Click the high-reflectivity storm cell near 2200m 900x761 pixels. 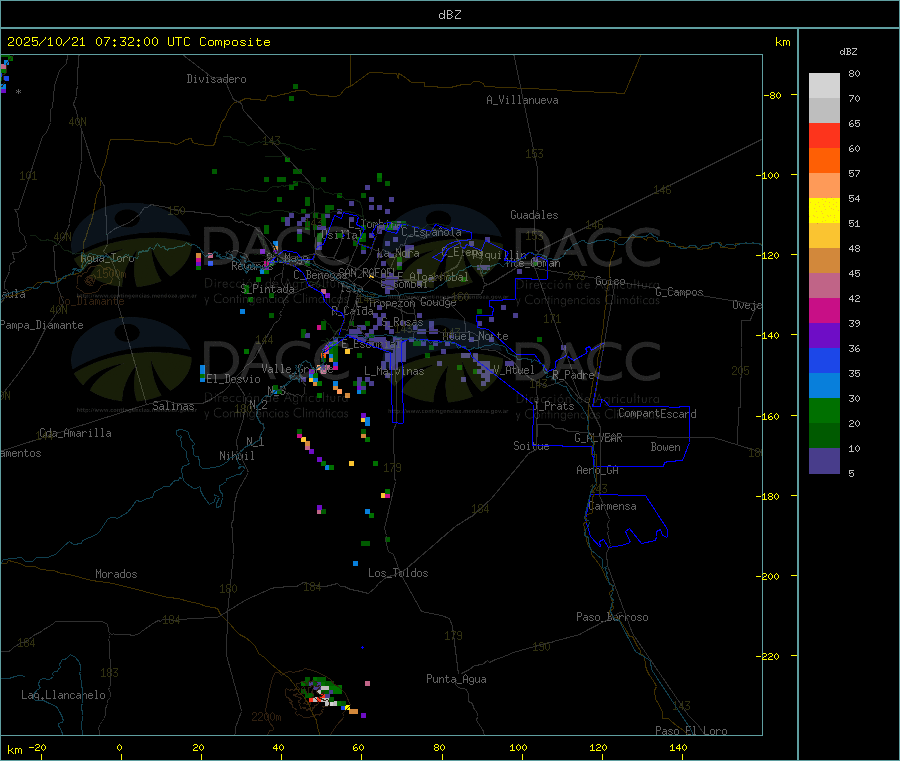coord(323,693)
